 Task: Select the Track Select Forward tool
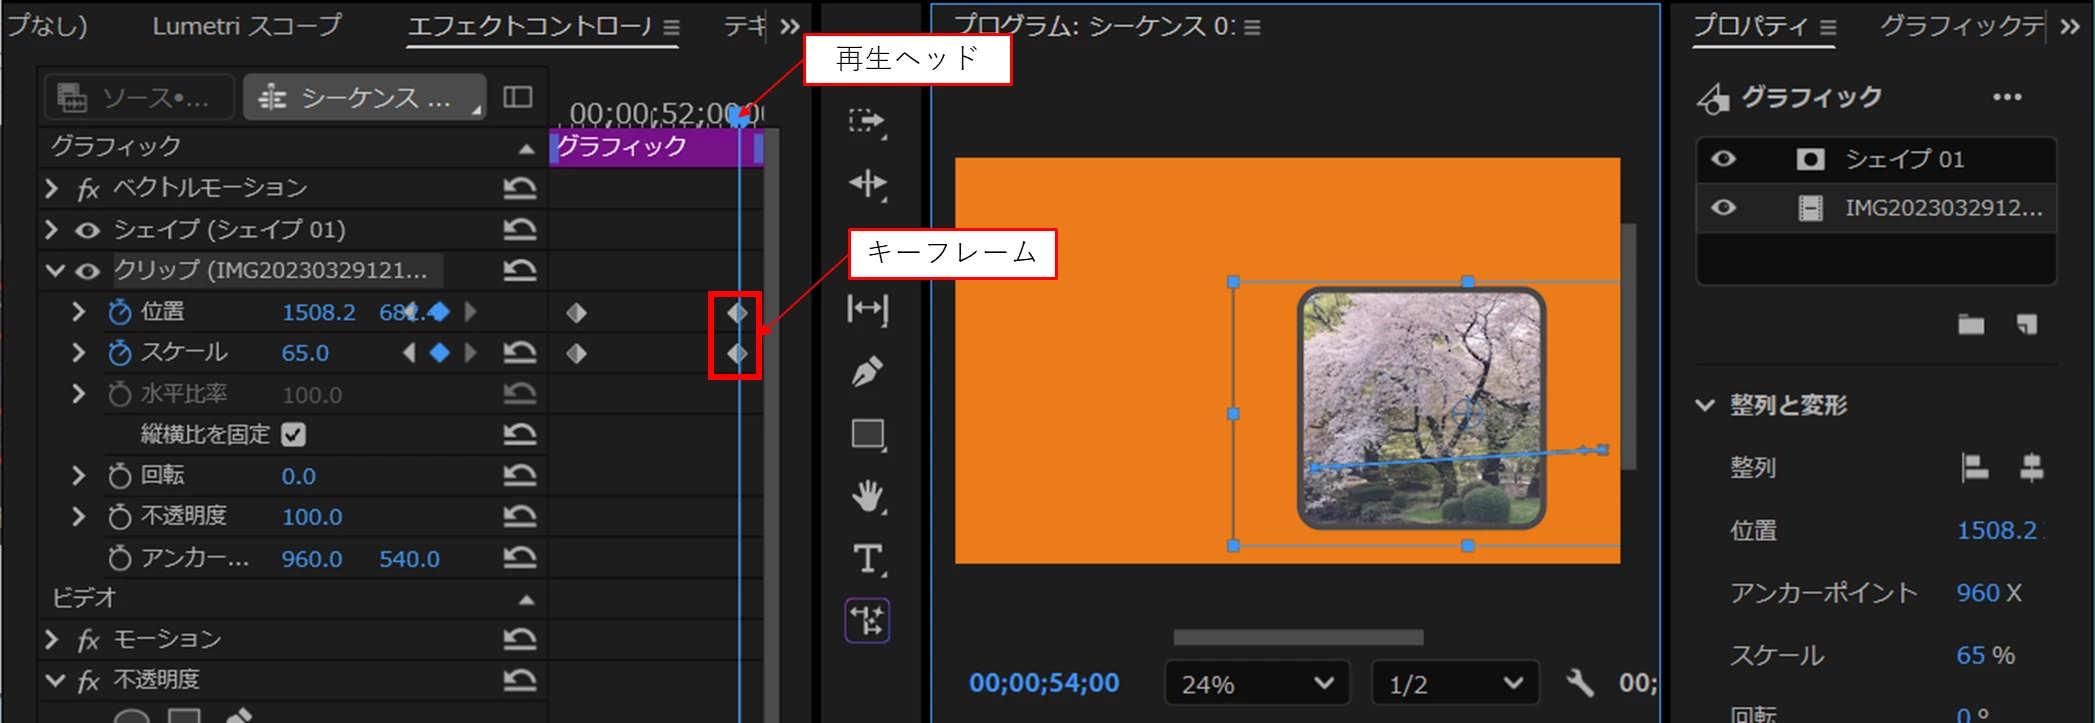click(x=866, y=122)
